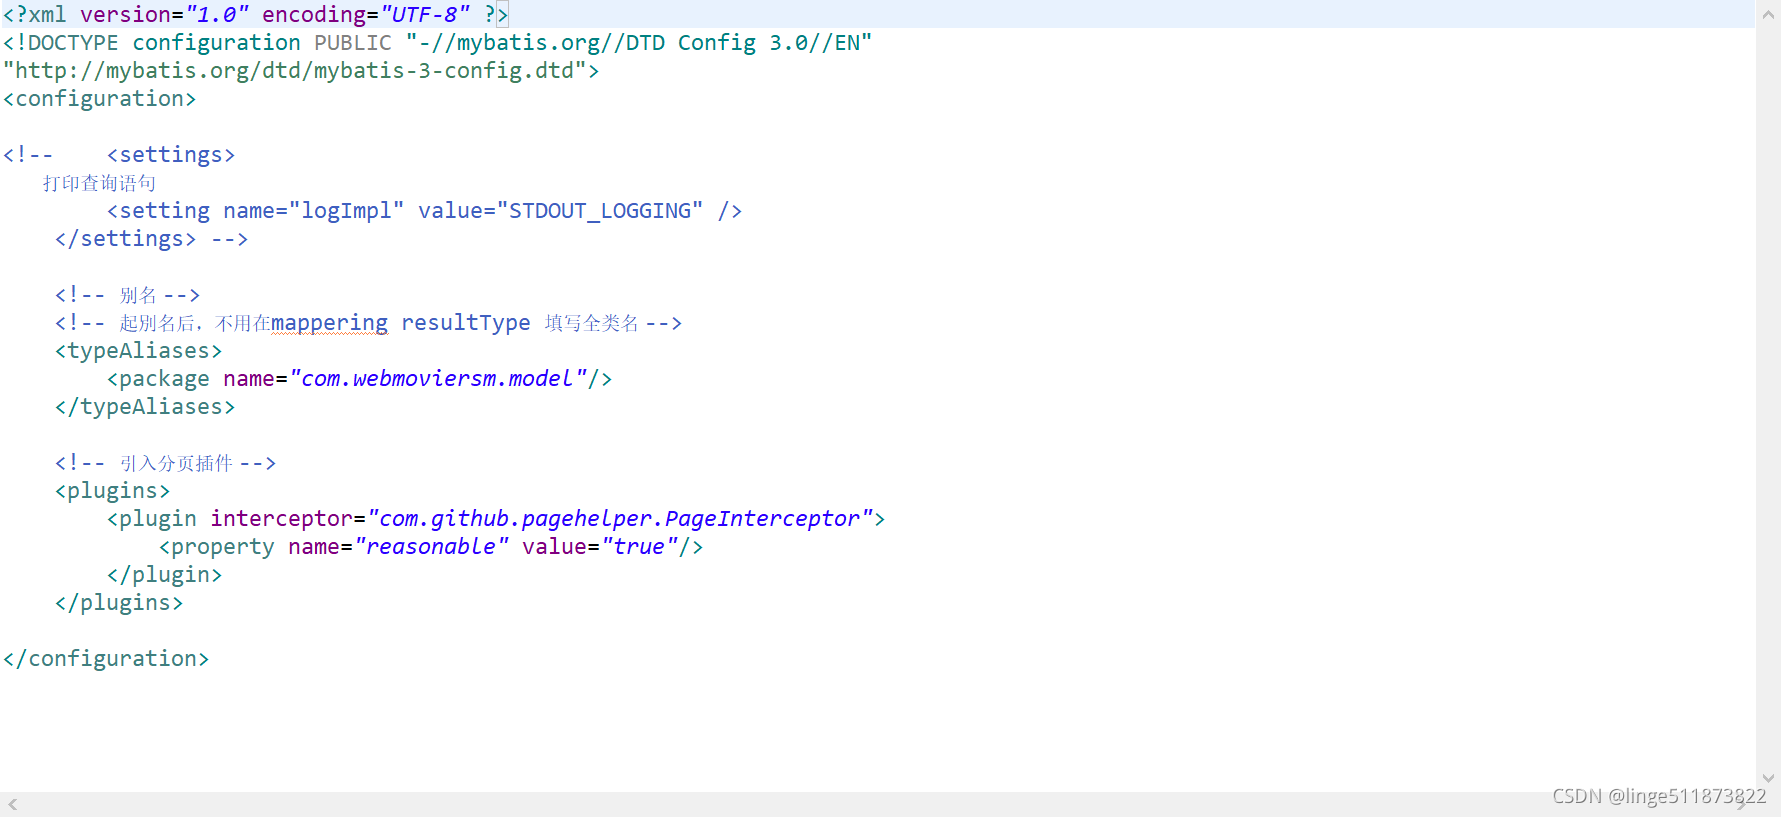
Task: Click the underlined word mappering
Action: tap(329, 323)
